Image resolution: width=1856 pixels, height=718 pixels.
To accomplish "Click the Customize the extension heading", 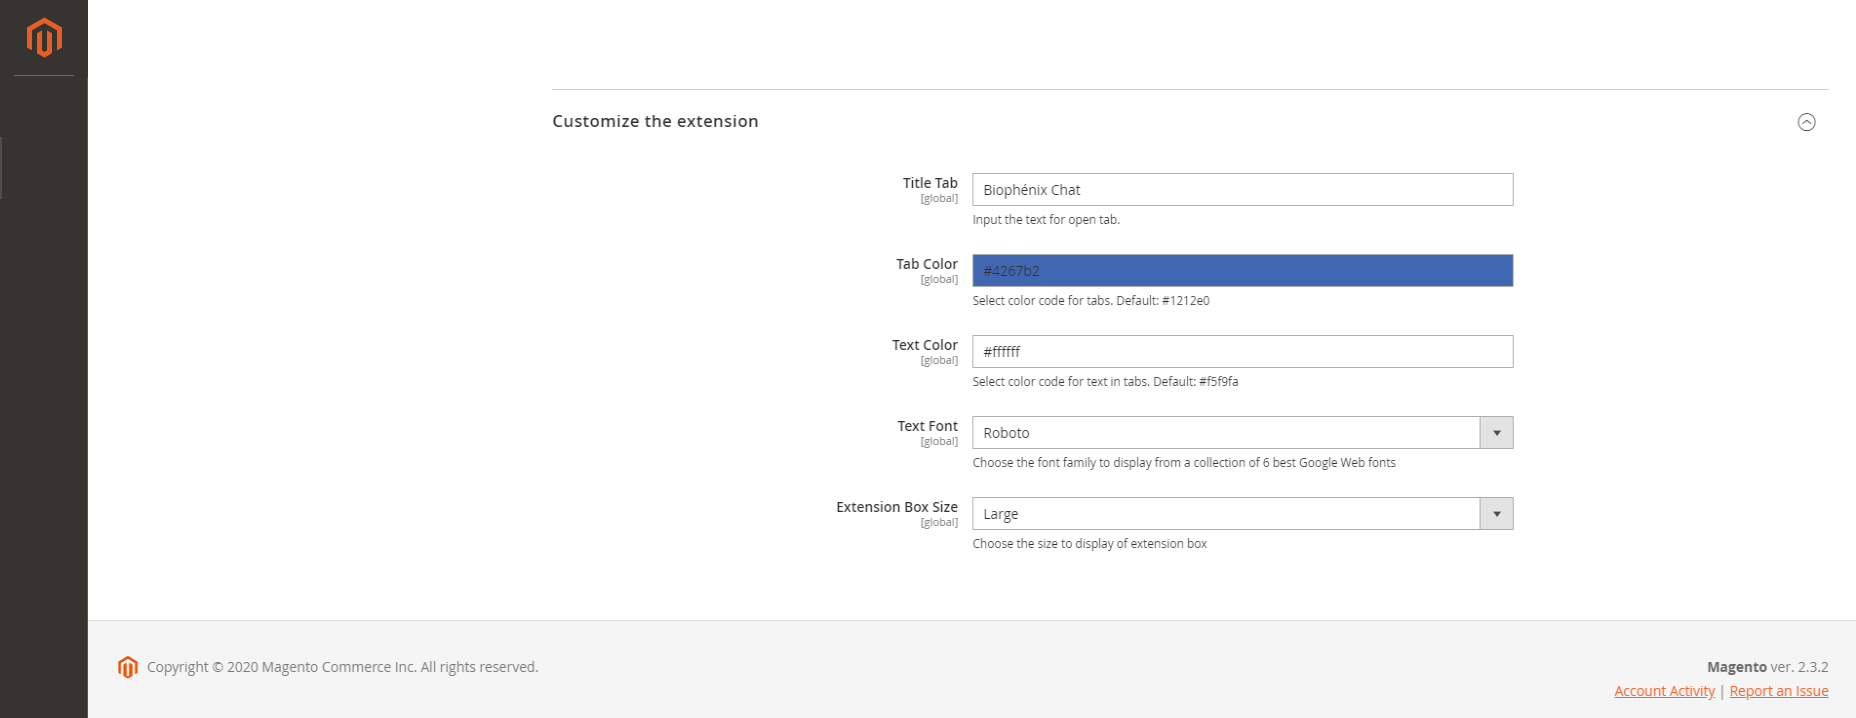I will coord(655,121).
